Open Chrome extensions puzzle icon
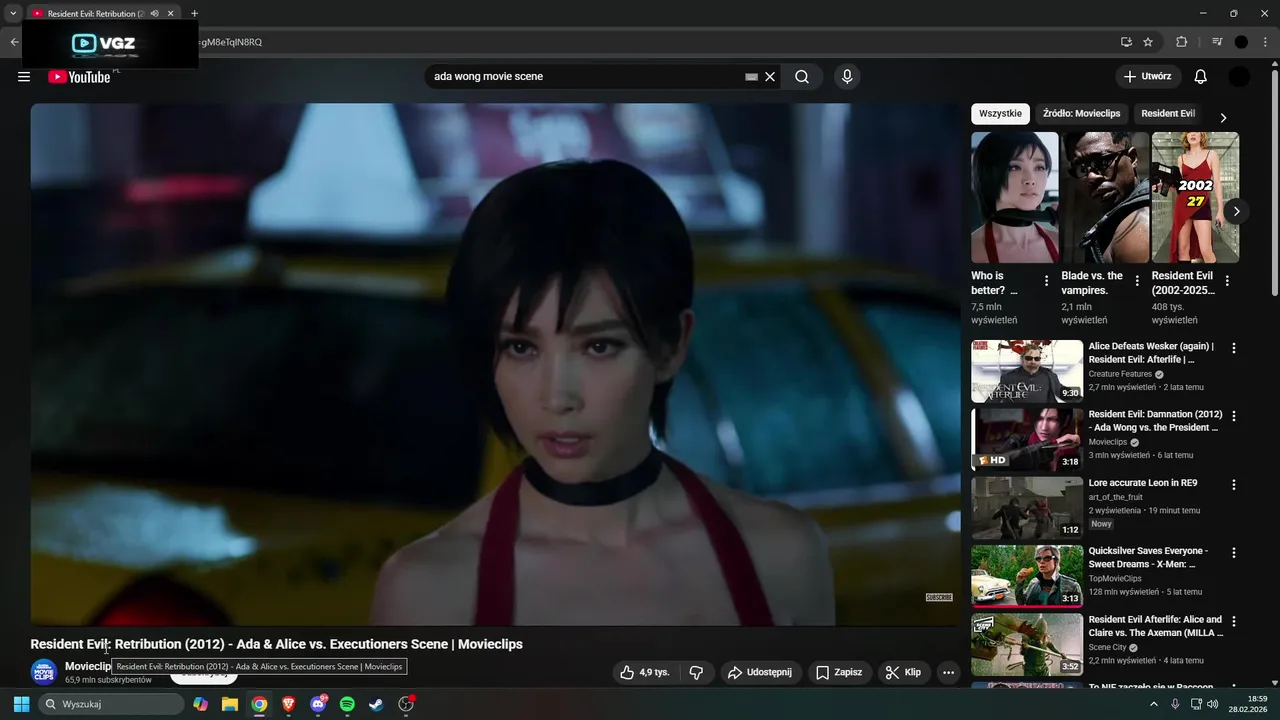 [1182, 42]
